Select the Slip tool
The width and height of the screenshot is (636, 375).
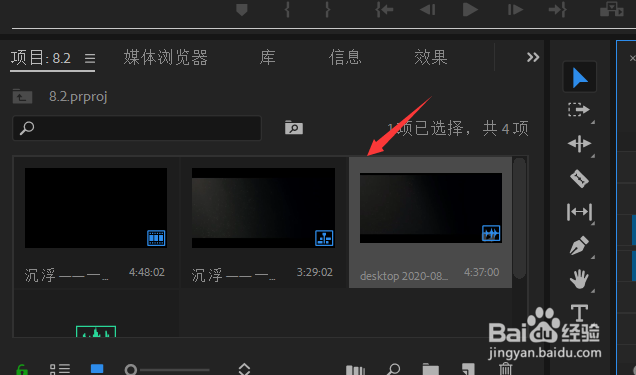coord(579,212)
